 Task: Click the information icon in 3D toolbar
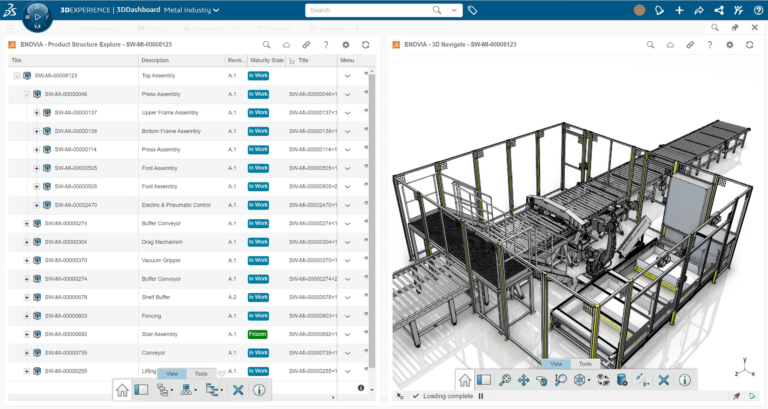[685, 380]
